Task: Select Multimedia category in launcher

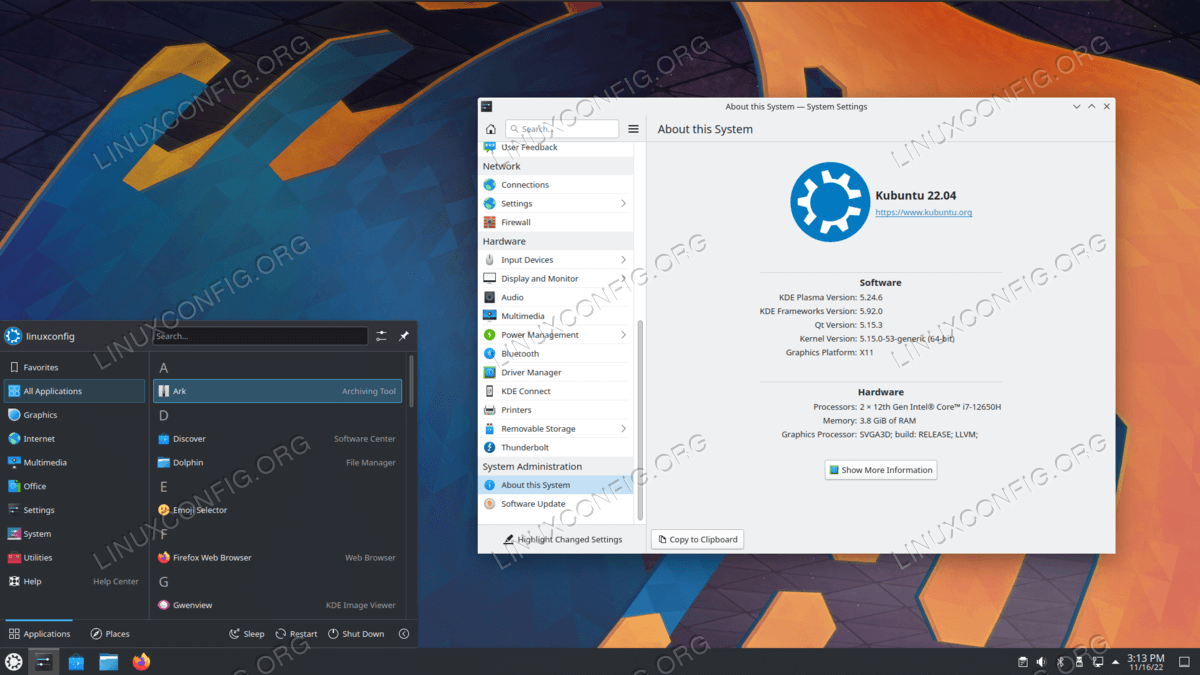Action: (75, 462)
